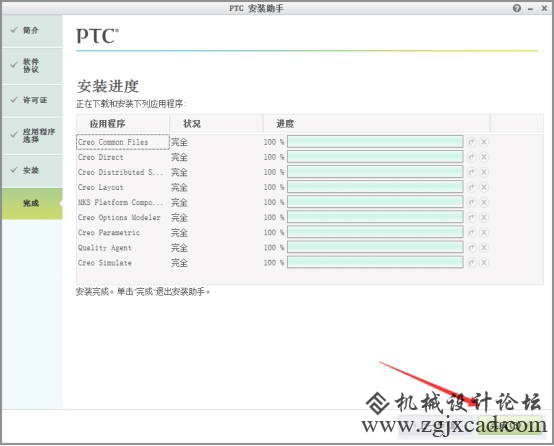Click the 安装进度 heading

tap(108, 86)
